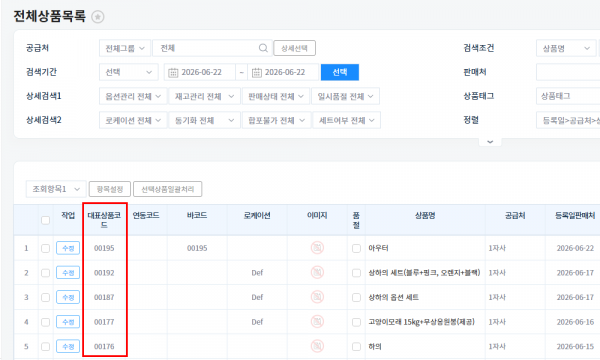
Task: Open the 상품명 search condition dropdown
Action: click(566, 48)
